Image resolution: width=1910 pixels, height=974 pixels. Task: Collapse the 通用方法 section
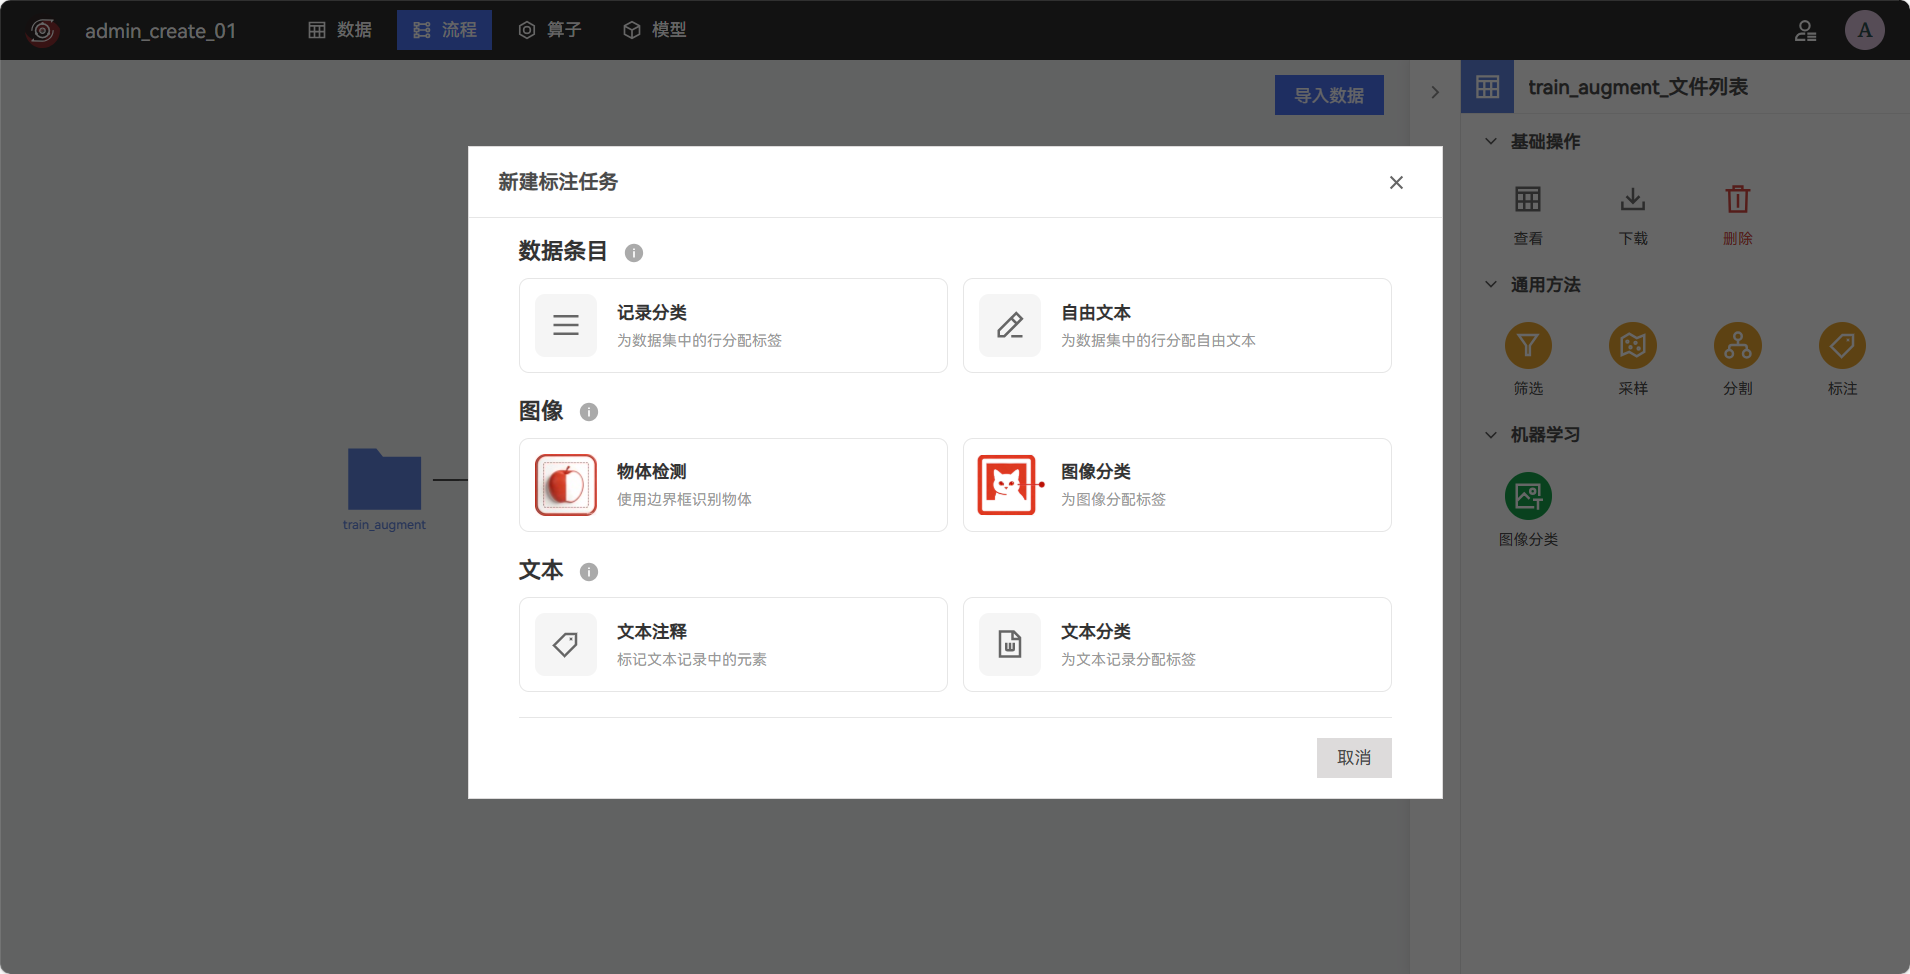point(1491,284)
